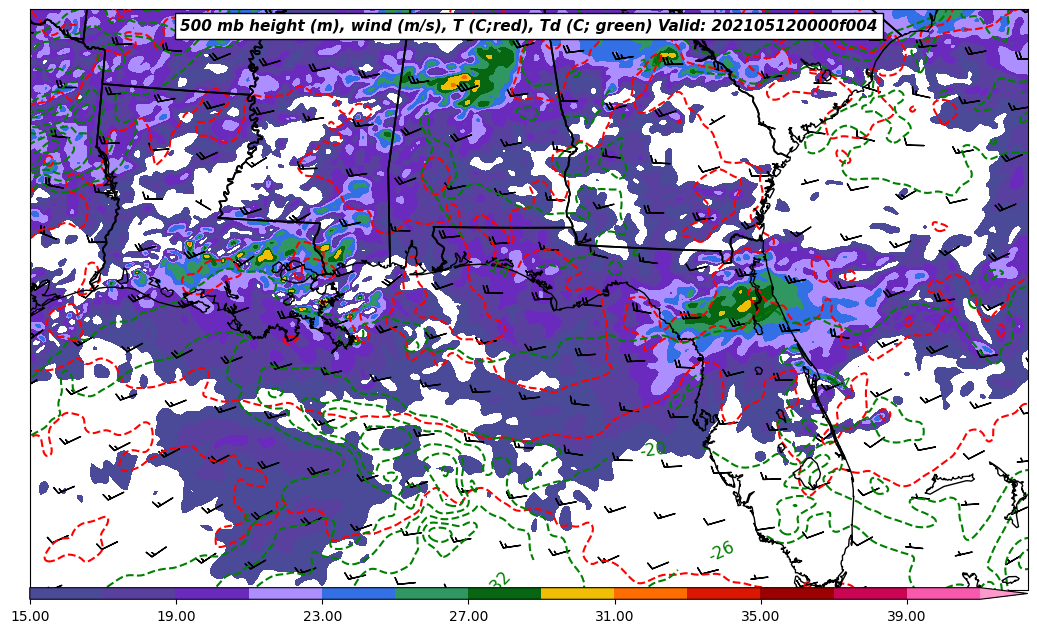Click the 39.00 colorbar tick label

click(x=906, y=616)
